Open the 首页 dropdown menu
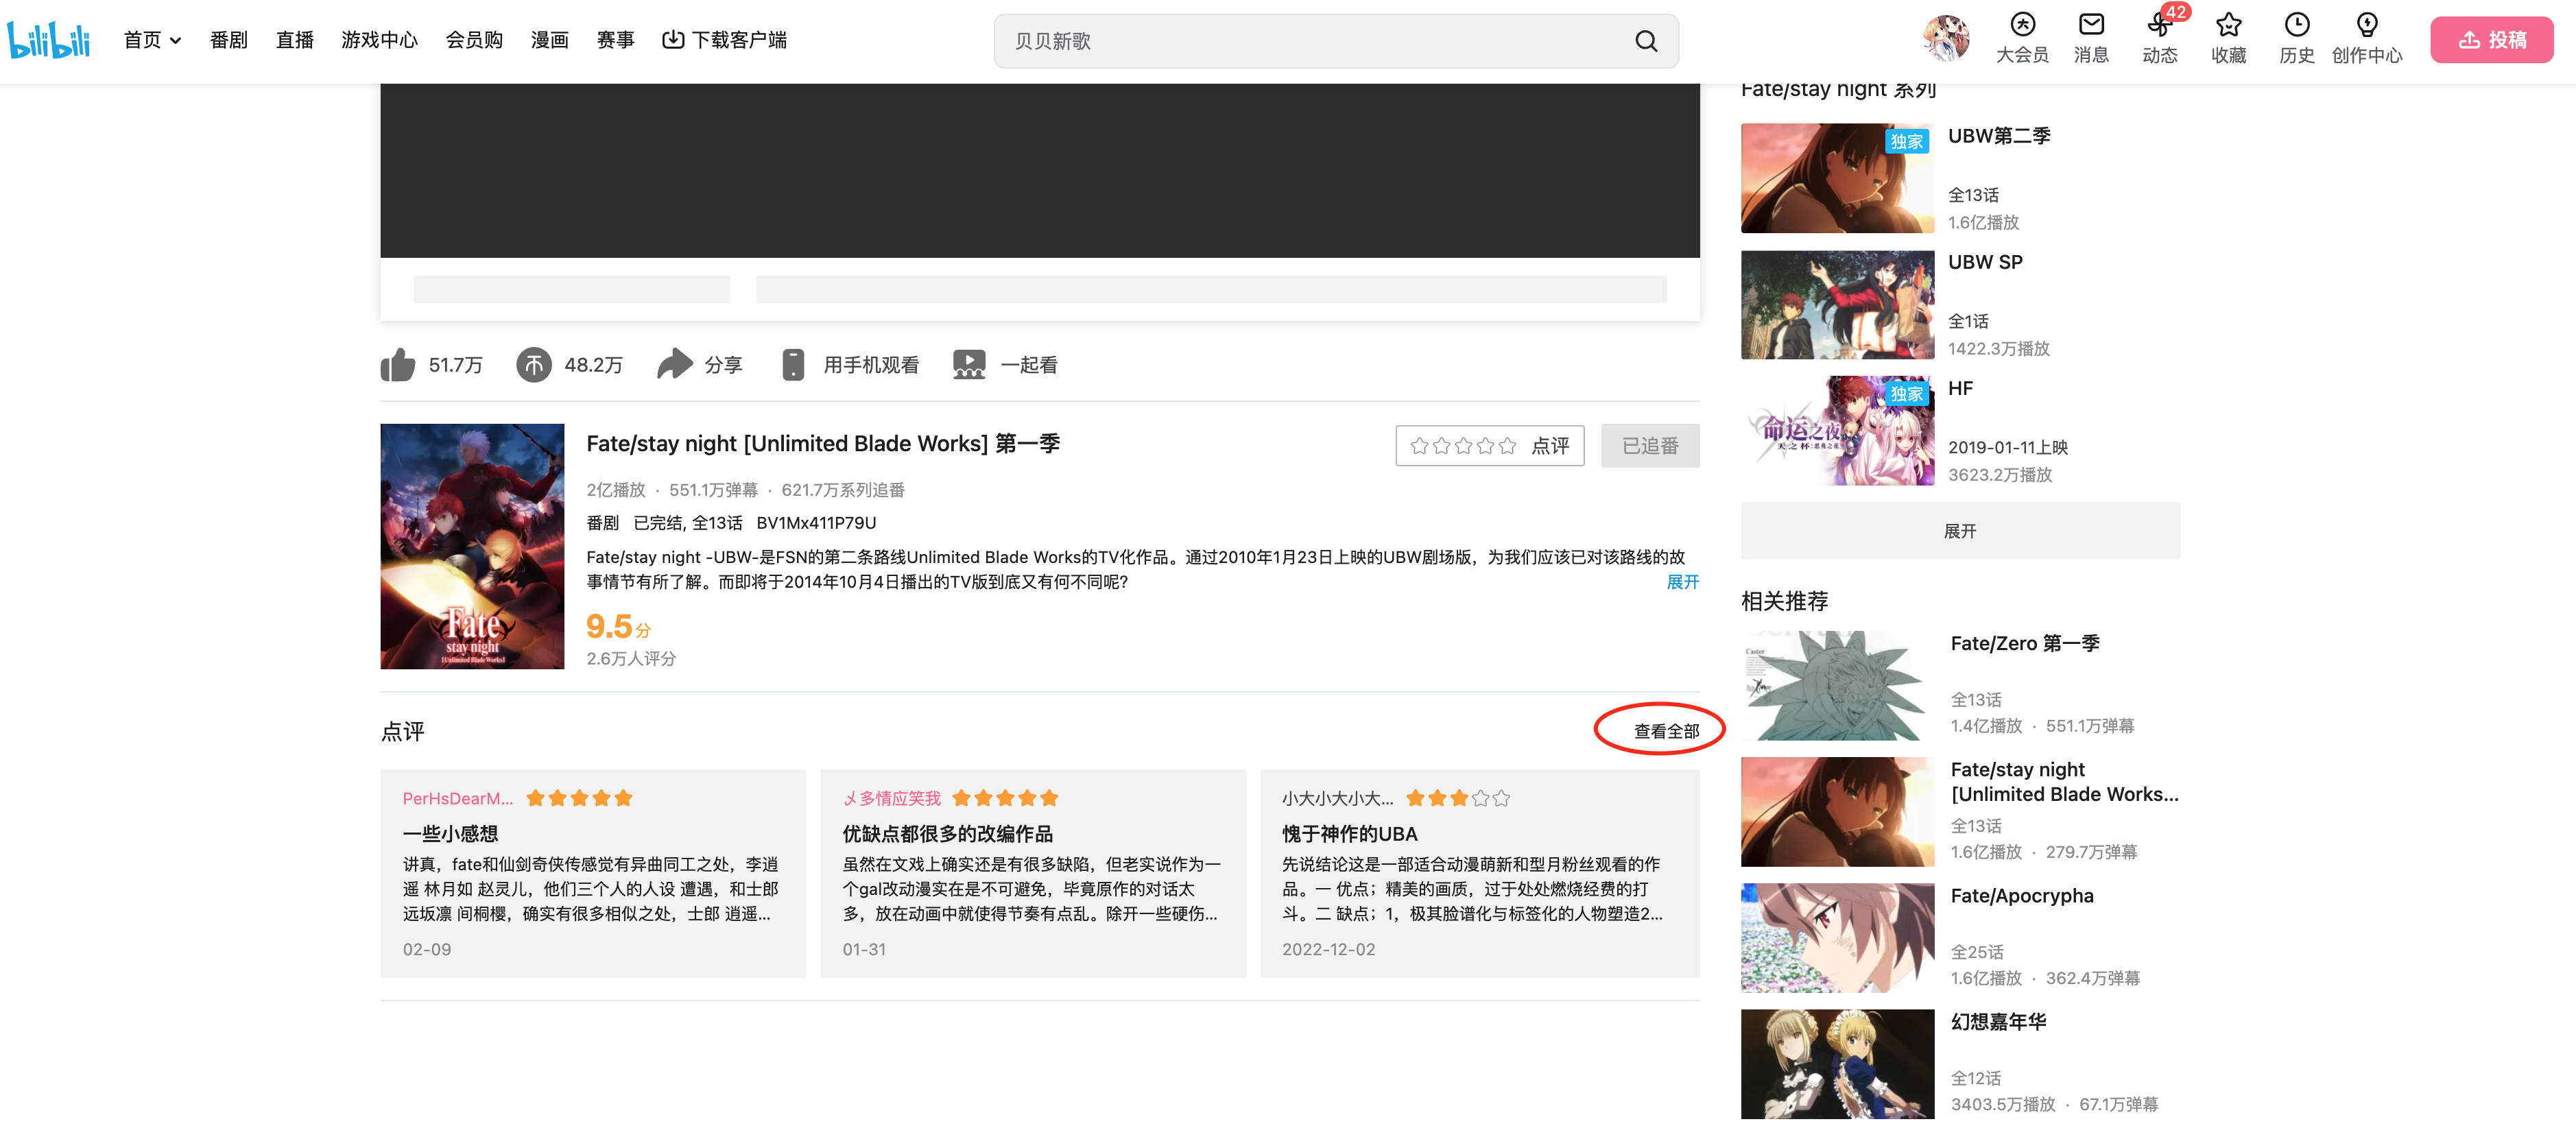The height and width of the screenshot is (1126, 2576). [x=152, y=40]
